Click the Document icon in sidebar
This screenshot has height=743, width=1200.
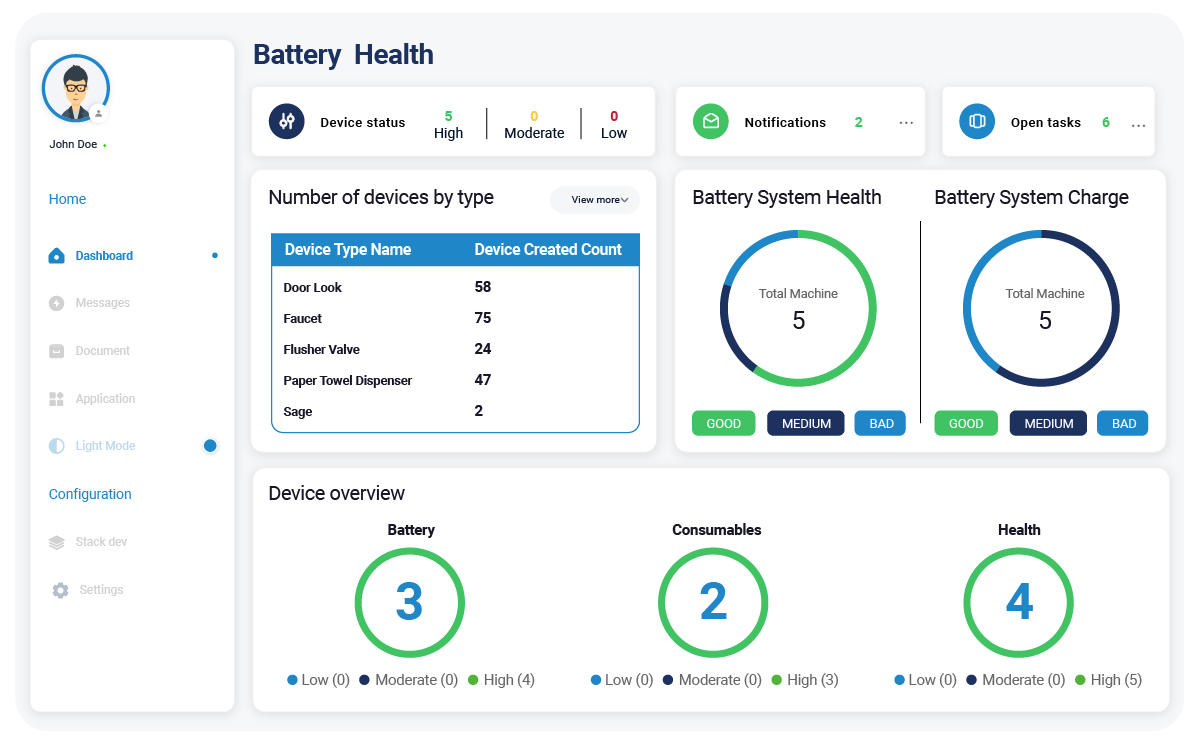[x=57, y=351]
